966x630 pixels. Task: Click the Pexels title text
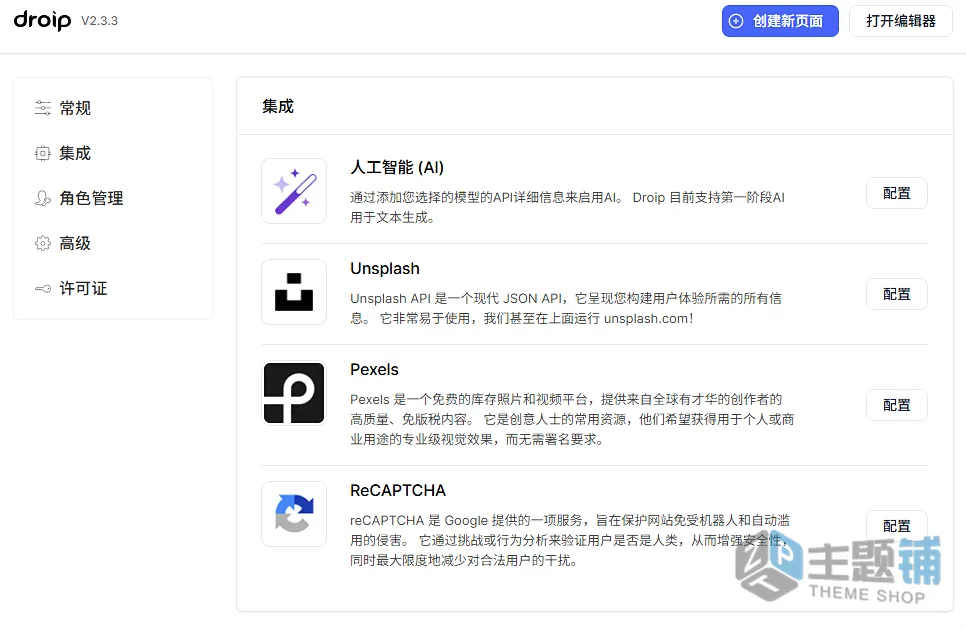pos(375,370)
